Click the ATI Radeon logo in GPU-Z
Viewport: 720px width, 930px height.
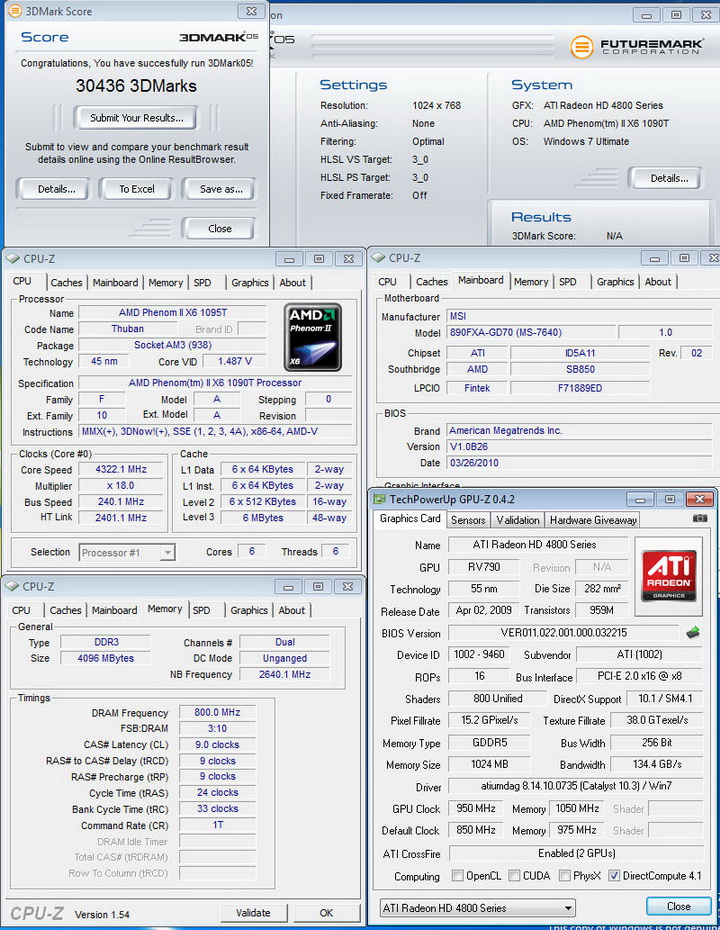(x=668, y=576)
